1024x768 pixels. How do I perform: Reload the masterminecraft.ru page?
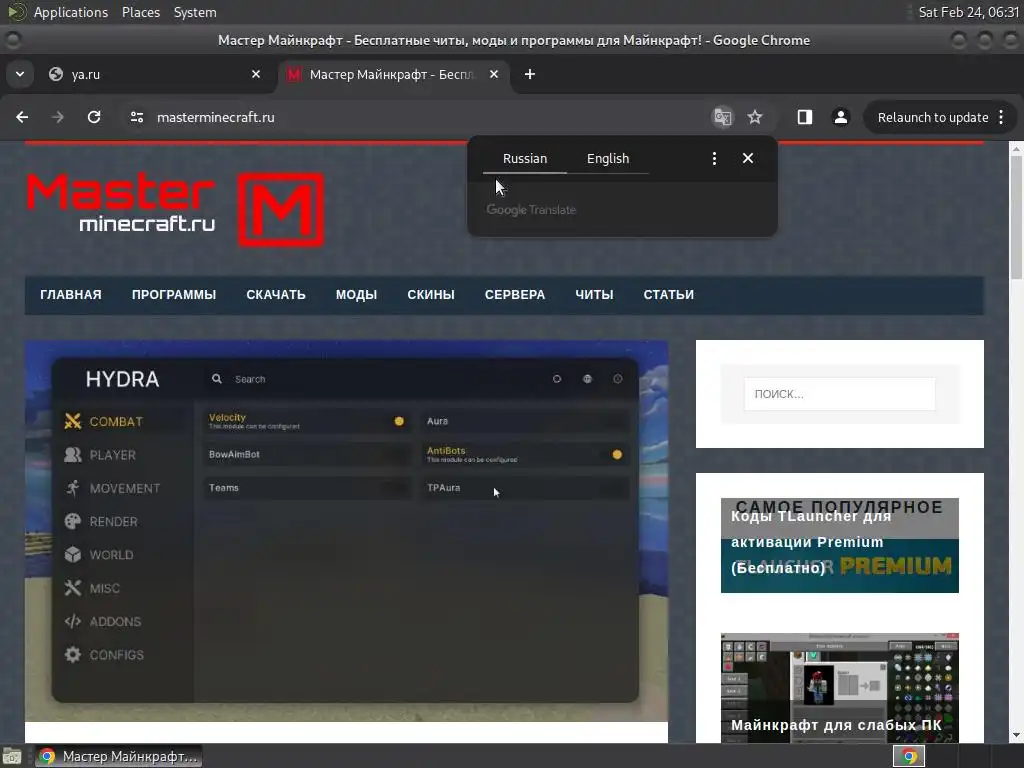pos(94,117)
